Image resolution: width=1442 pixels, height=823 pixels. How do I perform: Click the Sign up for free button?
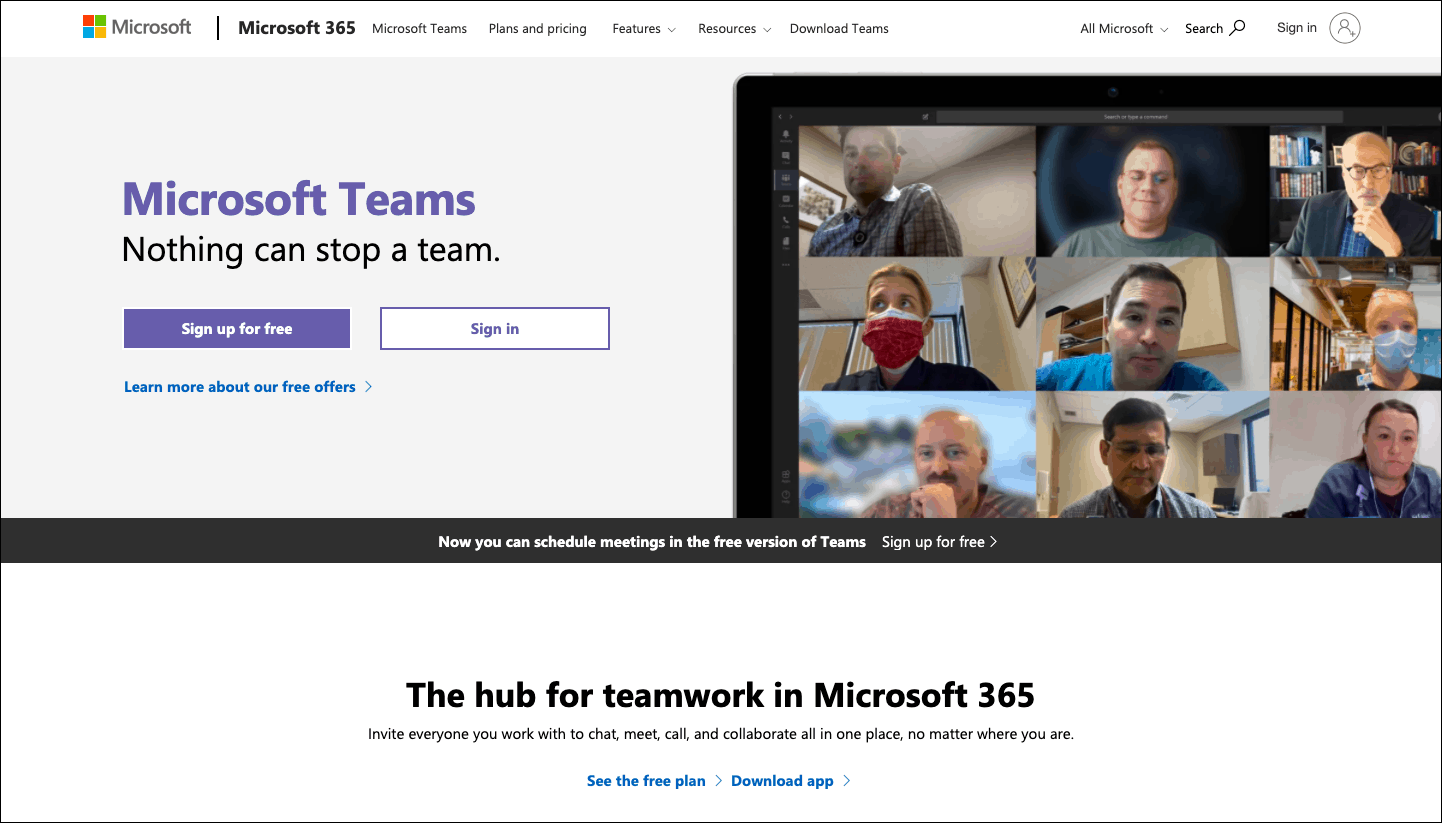[x=236, y=328]
